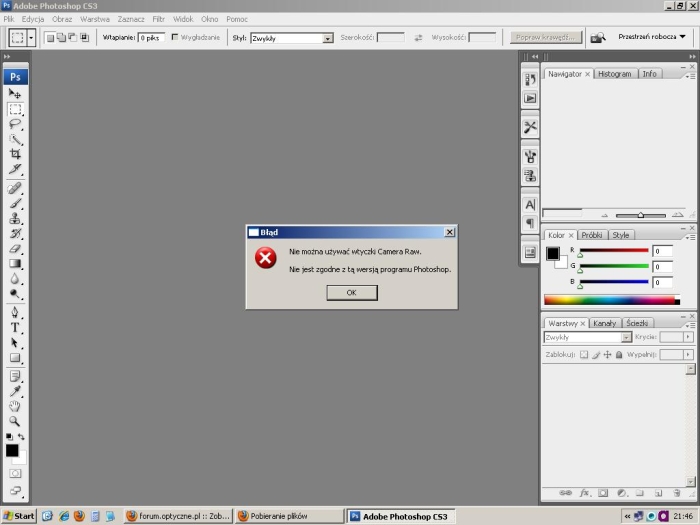This screenshot has height=525, width=700.
Task: Select the Rectangle shape tool
Action: pyautogui.click(x=15, y=358)
